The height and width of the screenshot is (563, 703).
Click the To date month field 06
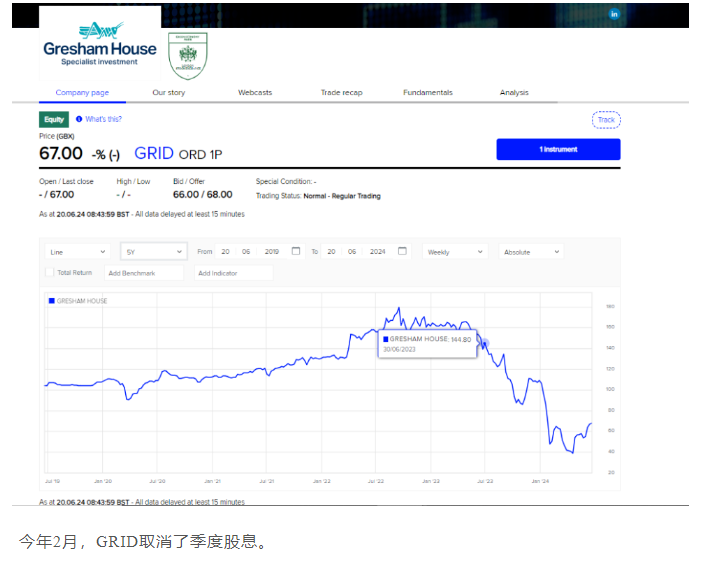click(x=352, y=251)
